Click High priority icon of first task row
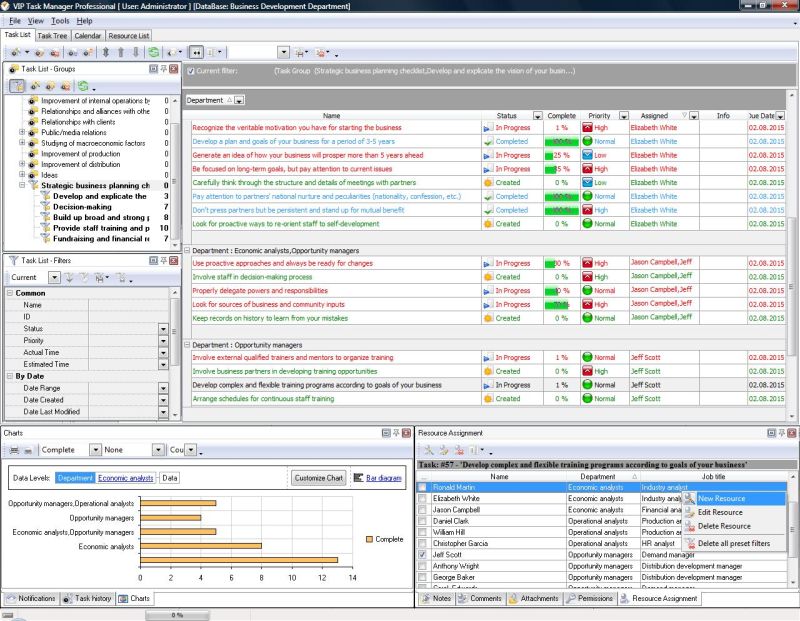800x621 pixels. tap(587, 128)
